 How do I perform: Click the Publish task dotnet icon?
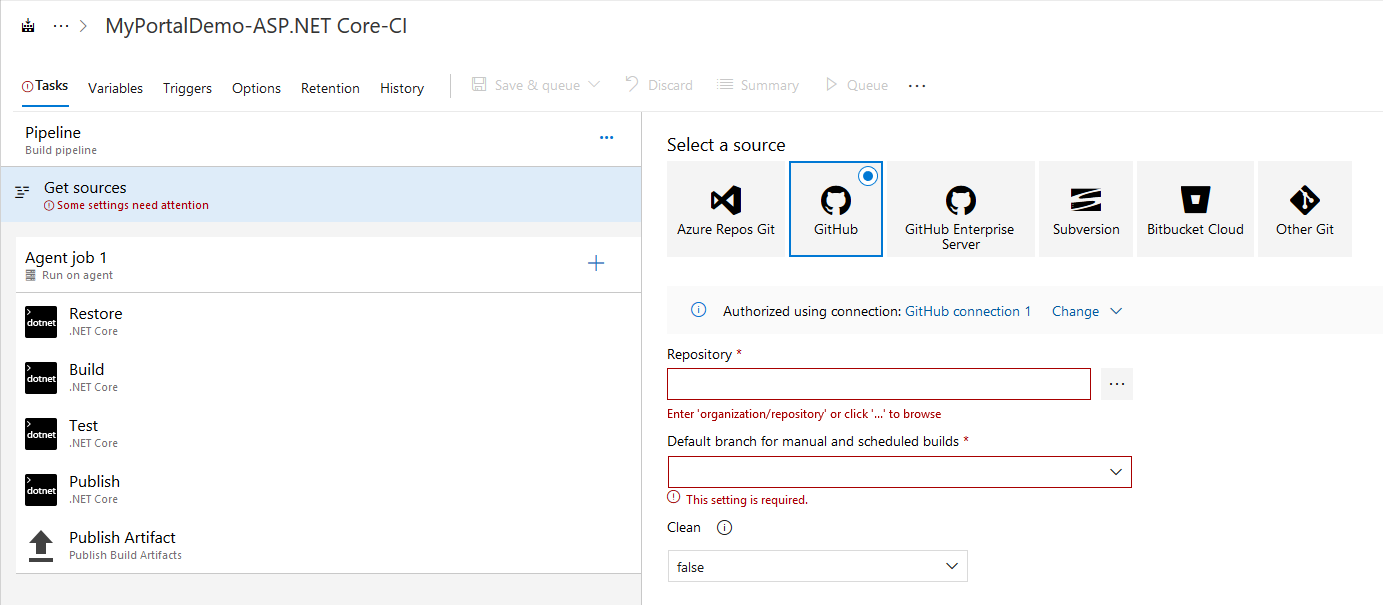[x=41, y=489]
